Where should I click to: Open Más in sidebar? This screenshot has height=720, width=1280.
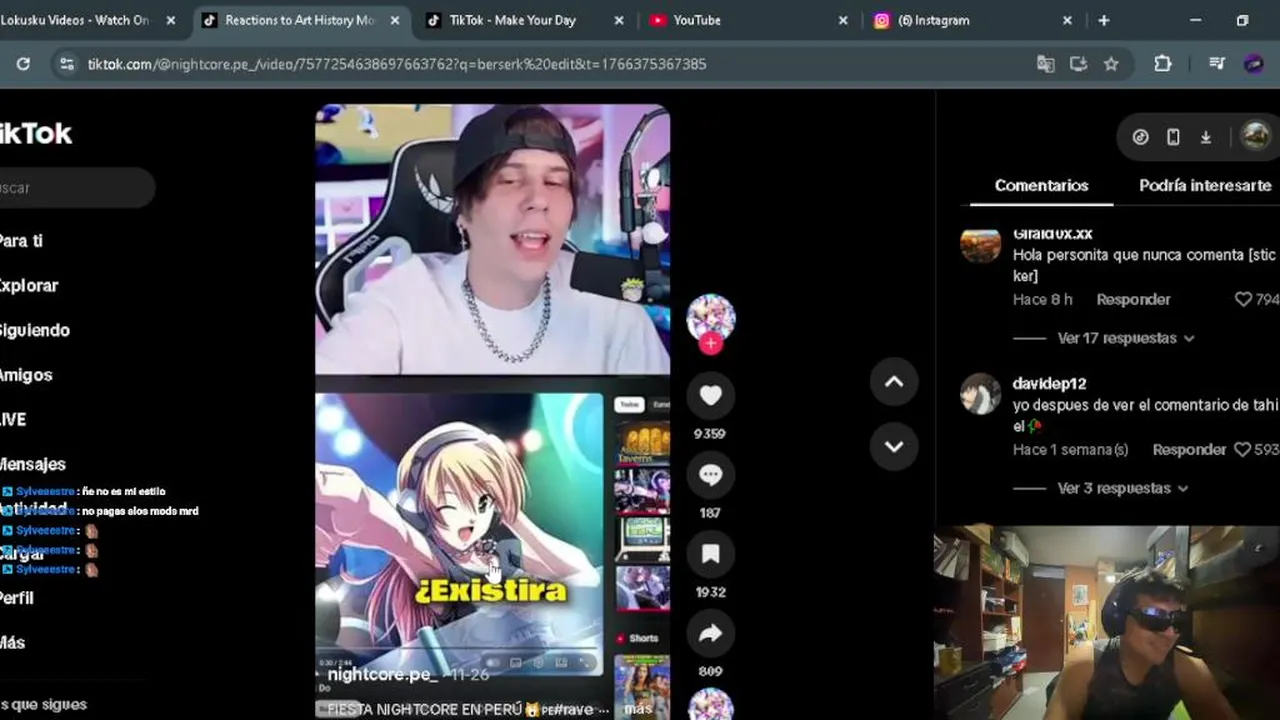pyautogui.click(x=12, y=642)
